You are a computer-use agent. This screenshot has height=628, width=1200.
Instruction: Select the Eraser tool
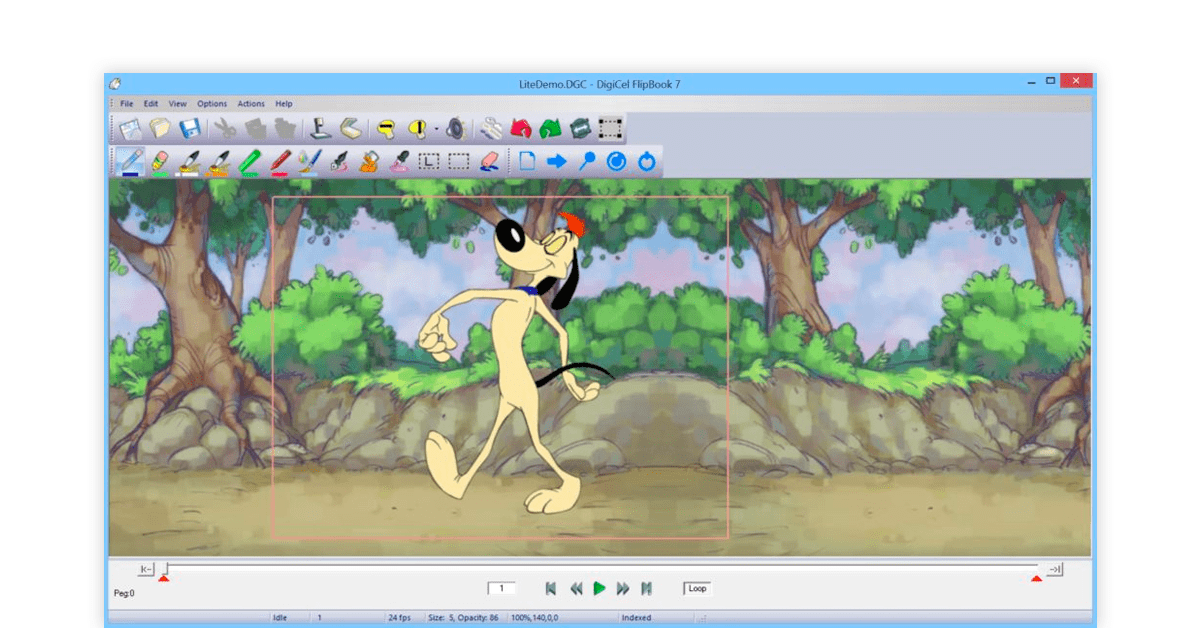pyautogui.click(x=488, y=160)
